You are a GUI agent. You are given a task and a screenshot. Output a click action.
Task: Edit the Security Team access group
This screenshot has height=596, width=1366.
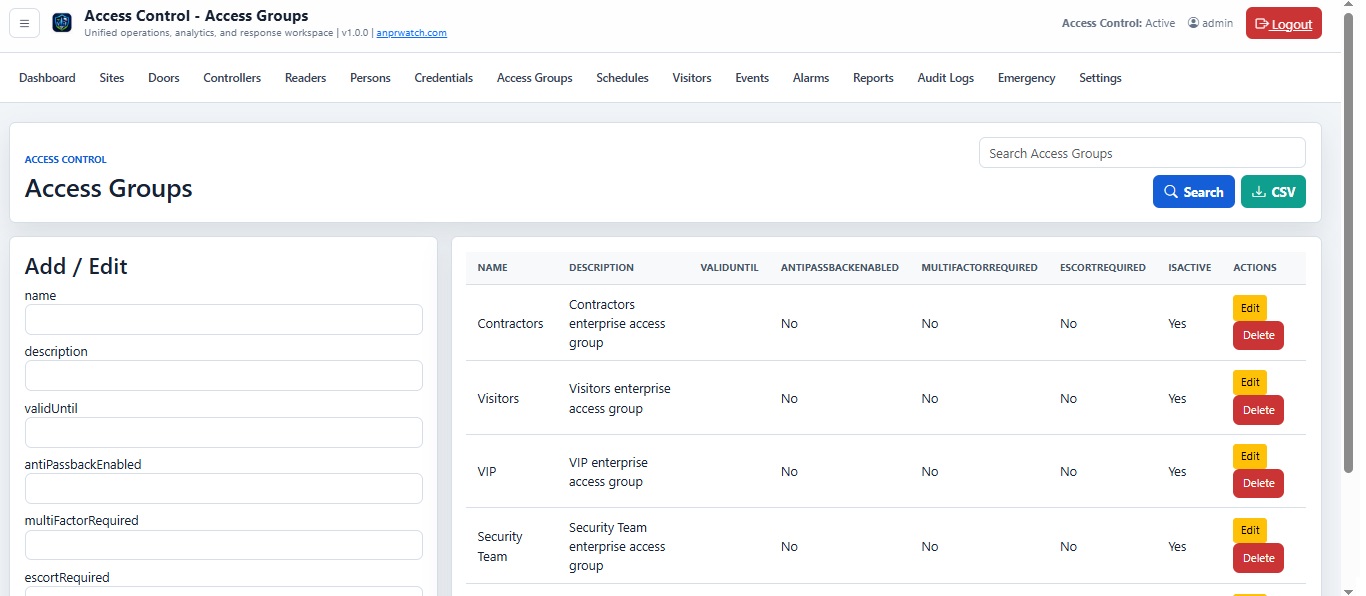tap(1250, 530)
